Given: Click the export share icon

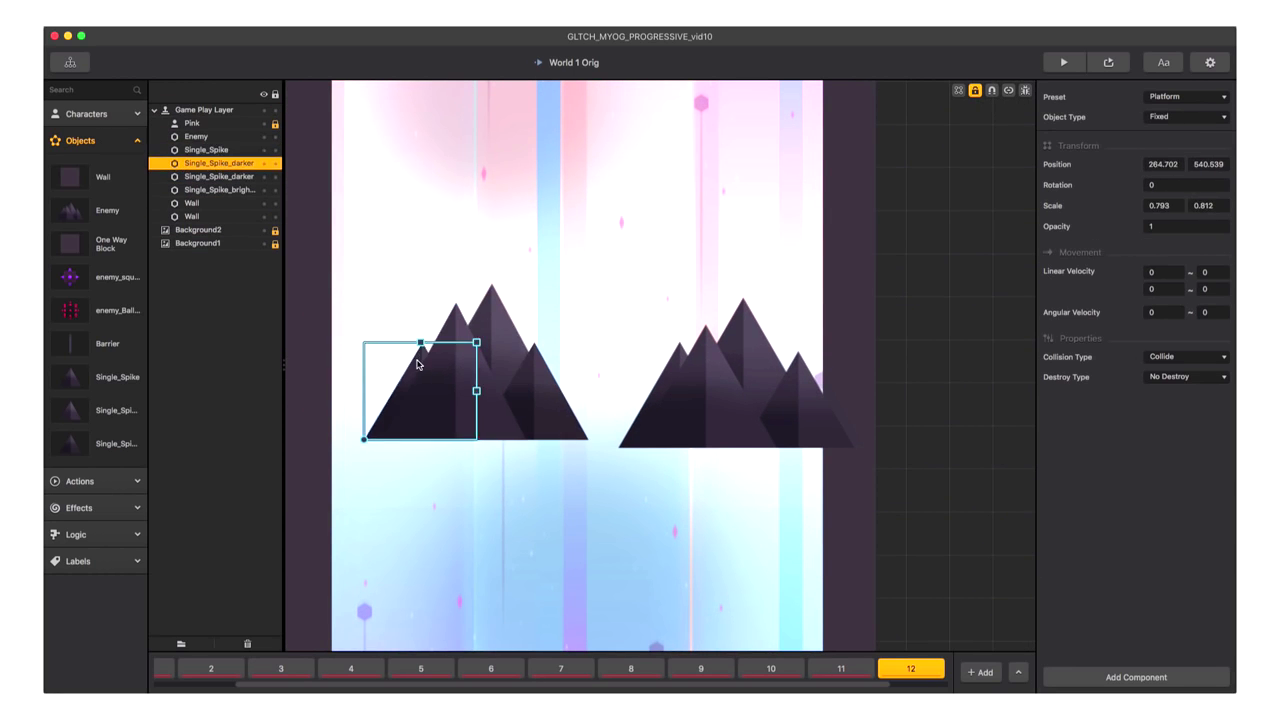Looking at the screenshot, I should click(1108, 62).
